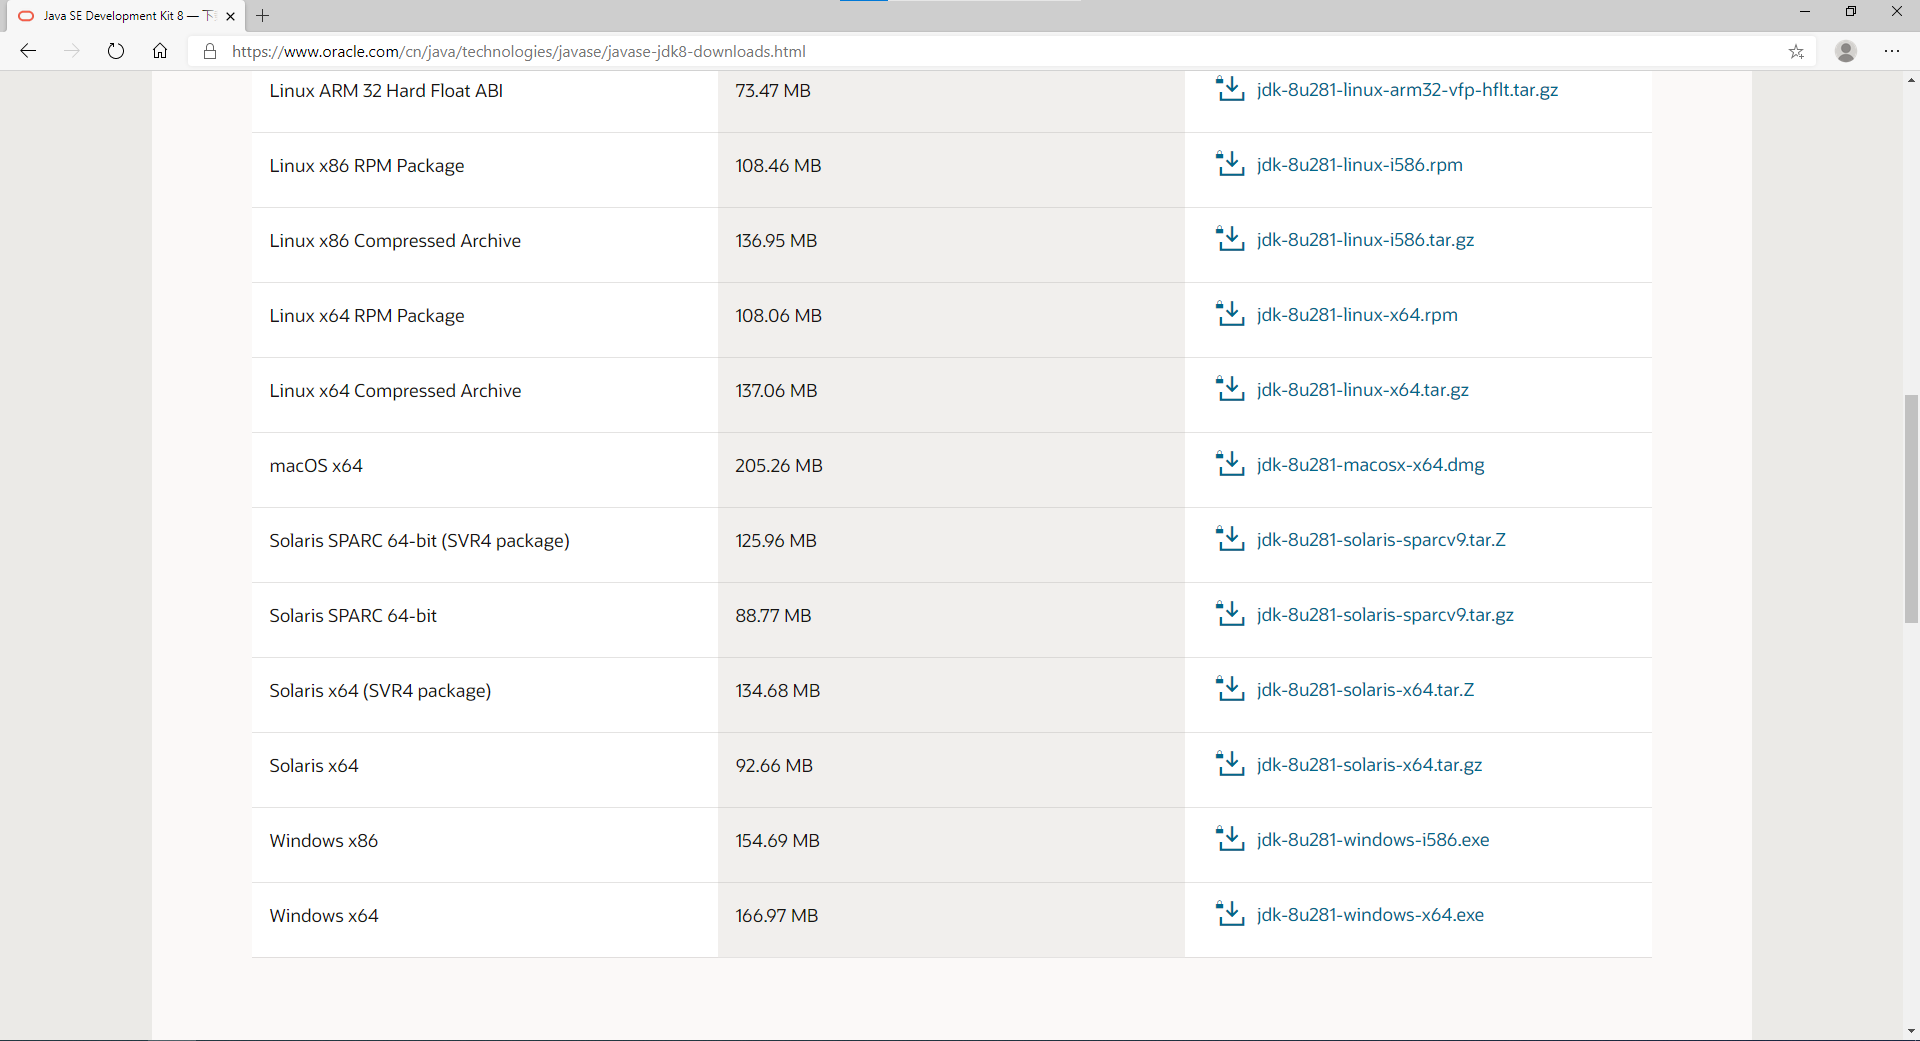Click download icon next to linux-x64.rpm
Image resolution: width=1920 pixels, height=1041 pixels.
[x=1229, y=314]
